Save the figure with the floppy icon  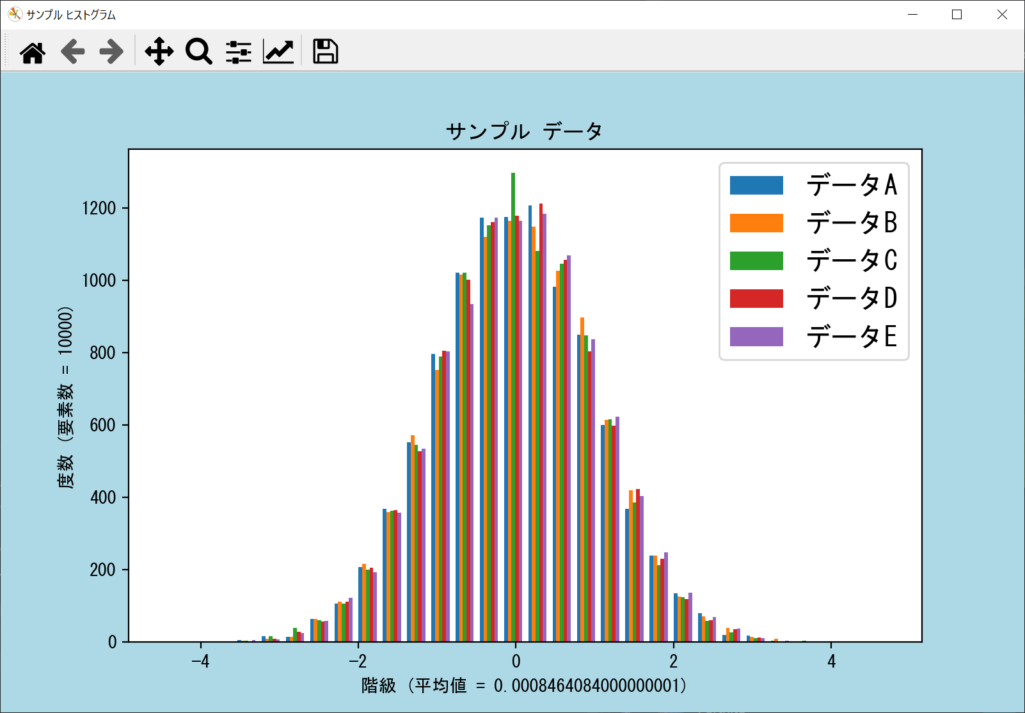pos(326,52)
